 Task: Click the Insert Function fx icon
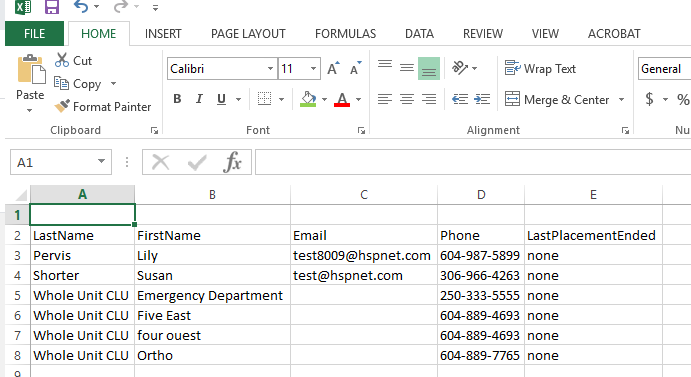click(232, 162)
